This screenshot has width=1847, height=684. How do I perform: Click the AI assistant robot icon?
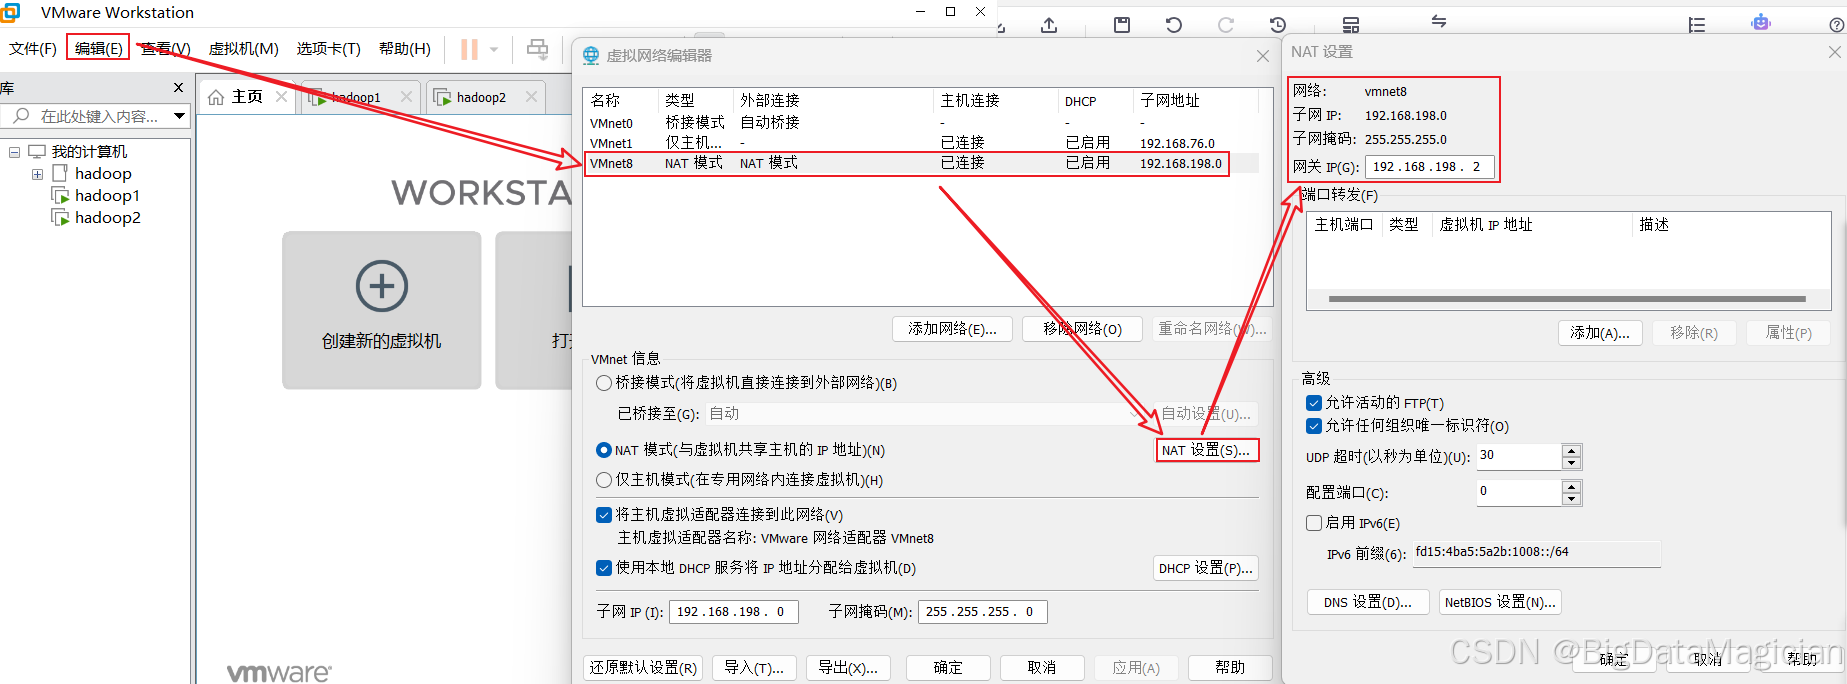(1761, 22)
